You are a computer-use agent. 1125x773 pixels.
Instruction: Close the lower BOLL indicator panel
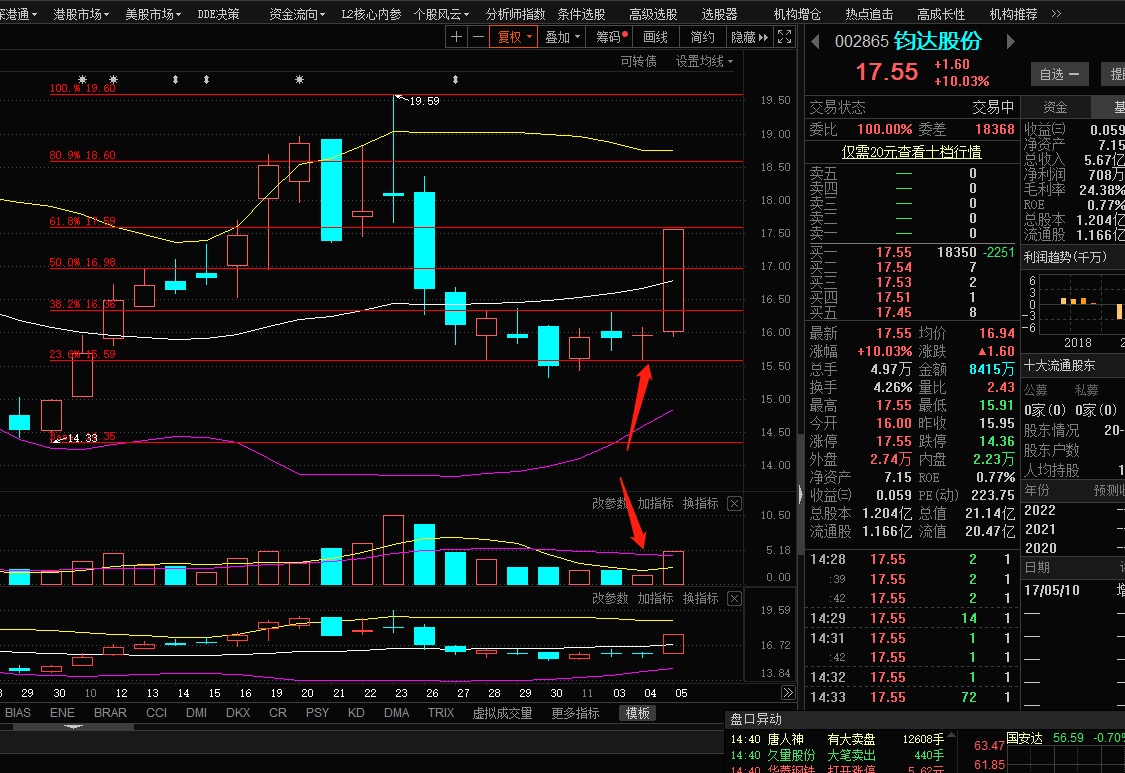pos(734,599)
